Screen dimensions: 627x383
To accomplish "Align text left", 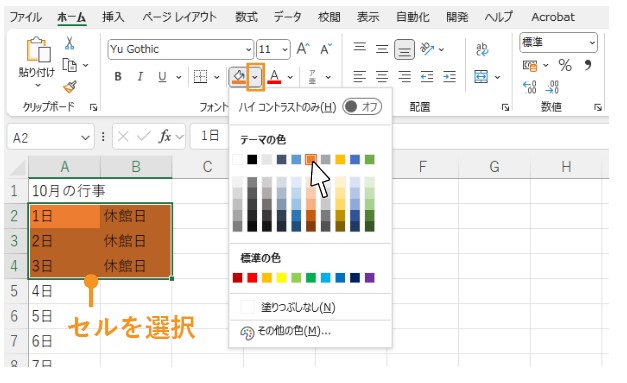I will click(x=359, y=76).
